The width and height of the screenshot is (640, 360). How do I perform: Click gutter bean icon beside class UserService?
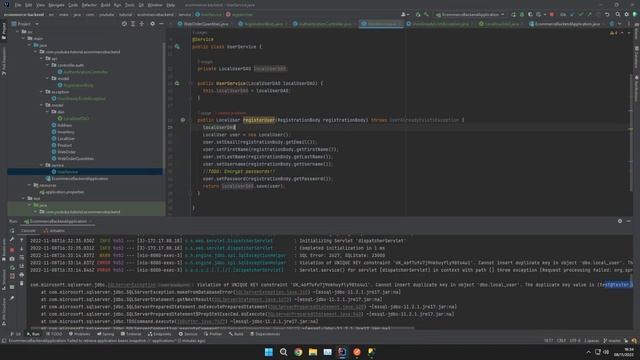(177, 47)
